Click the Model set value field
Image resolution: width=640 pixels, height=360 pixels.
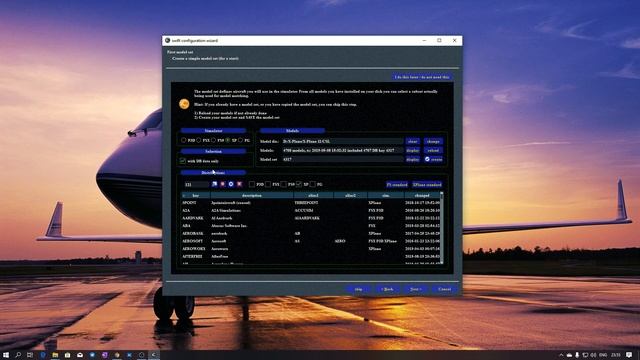coord(342,159)
